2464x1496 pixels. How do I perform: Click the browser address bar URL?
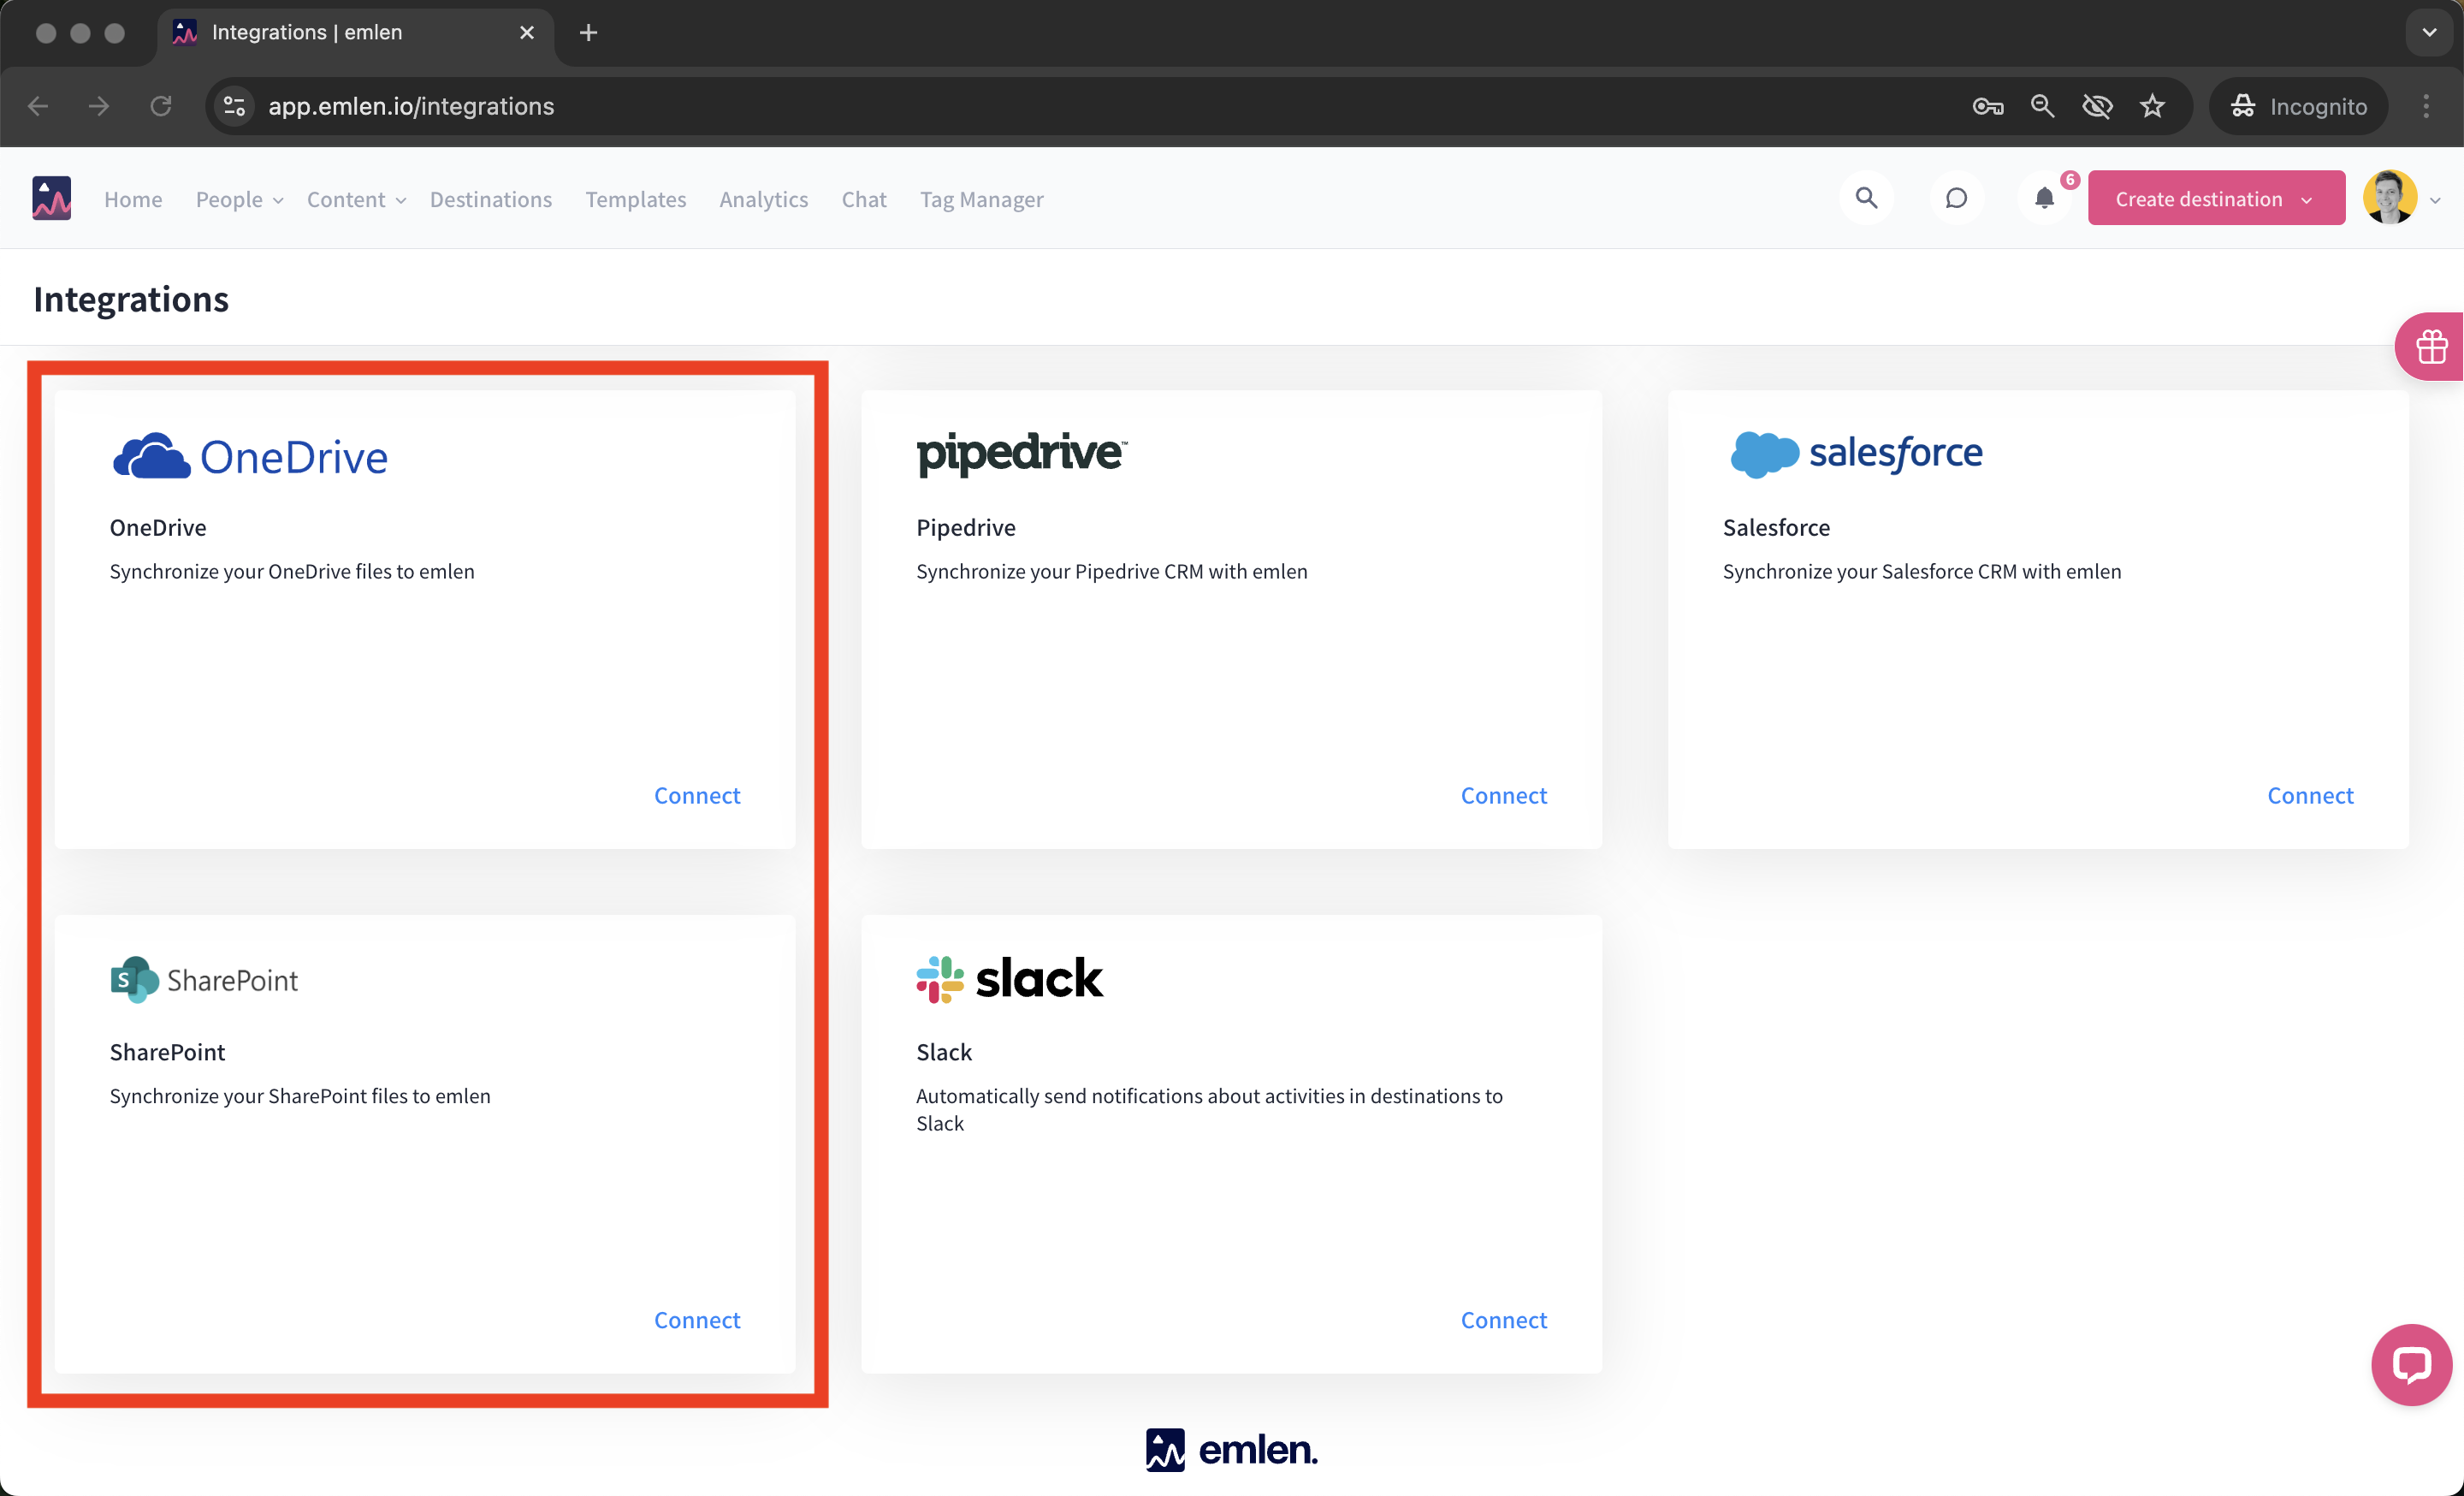[x=411, y=106]
